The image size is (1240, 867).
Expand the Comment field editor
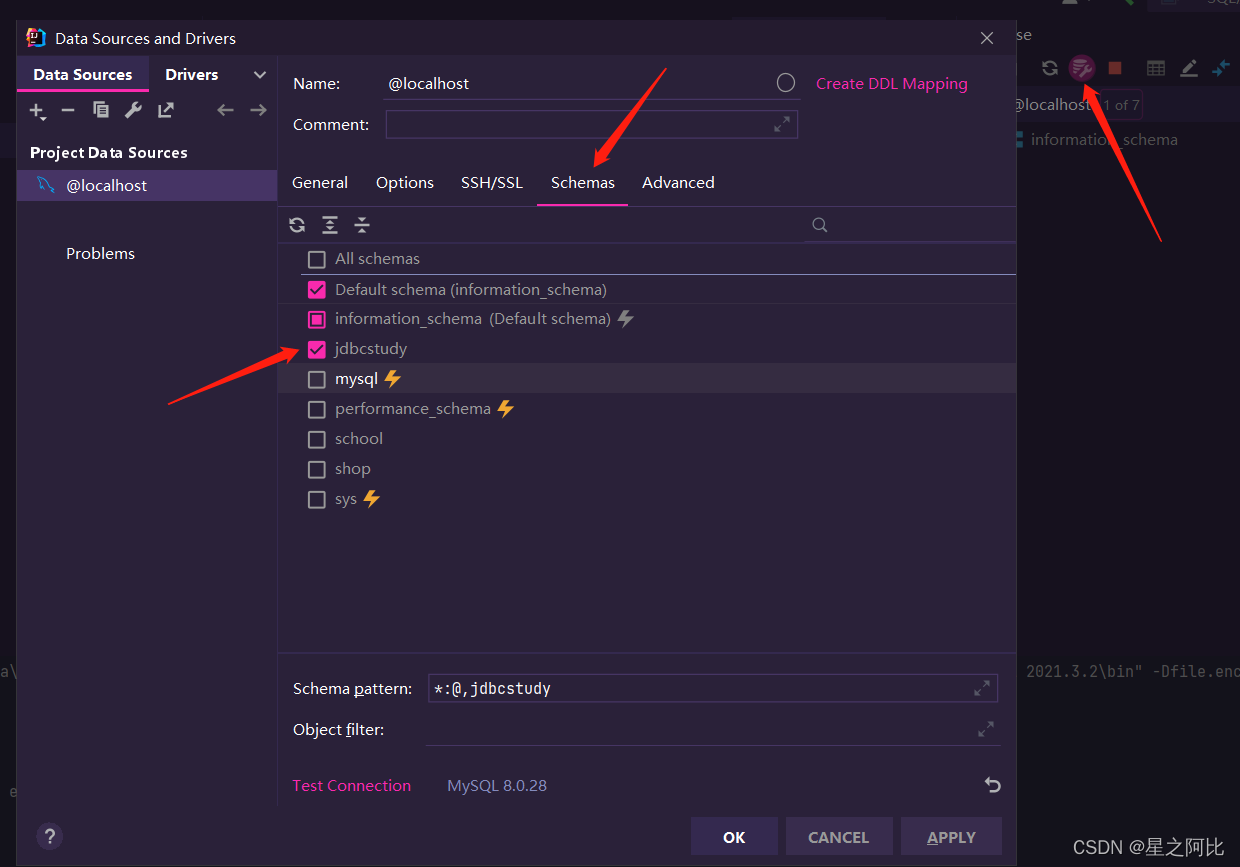(x=781, y=125)
